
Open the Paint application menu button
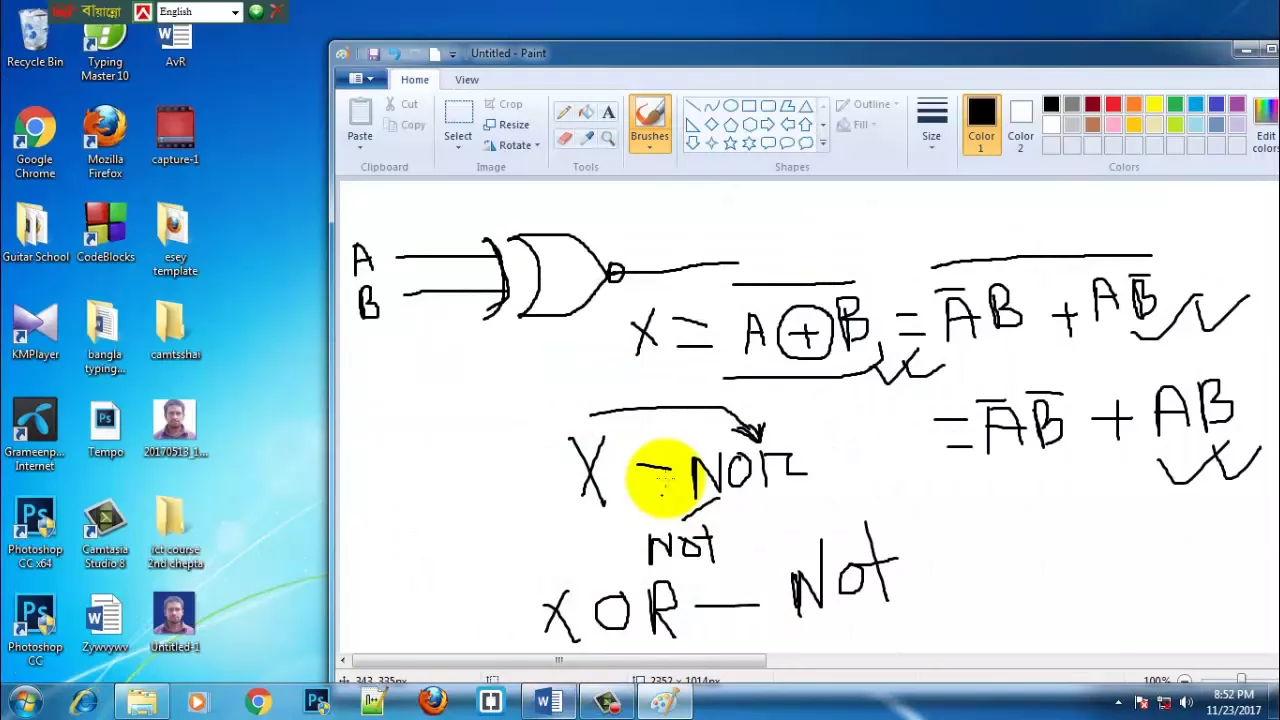coord(362,79)
